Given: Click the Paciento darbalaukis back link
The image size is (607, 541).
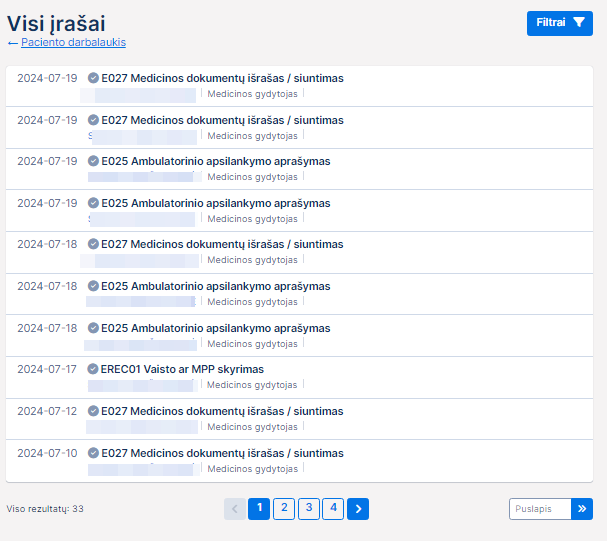Looking at the screenshot, I should (73, 42).
